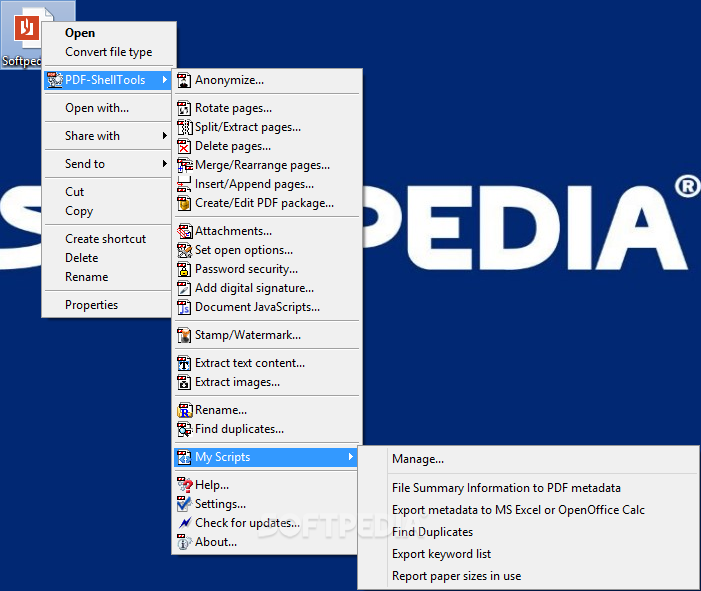The width and height of the screenshot is (701, 591).
Task: Click the About info icon
Action: coord(184,542)
